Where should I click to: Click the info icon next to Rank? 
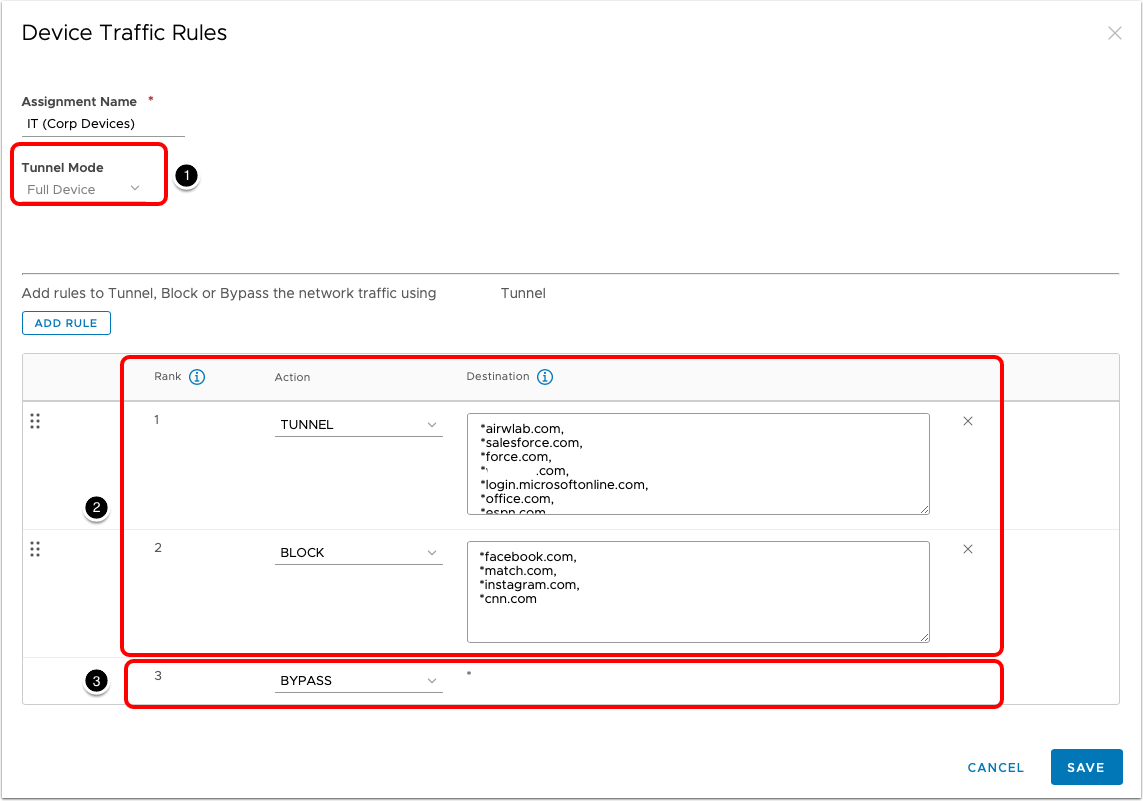coord(197,377)
